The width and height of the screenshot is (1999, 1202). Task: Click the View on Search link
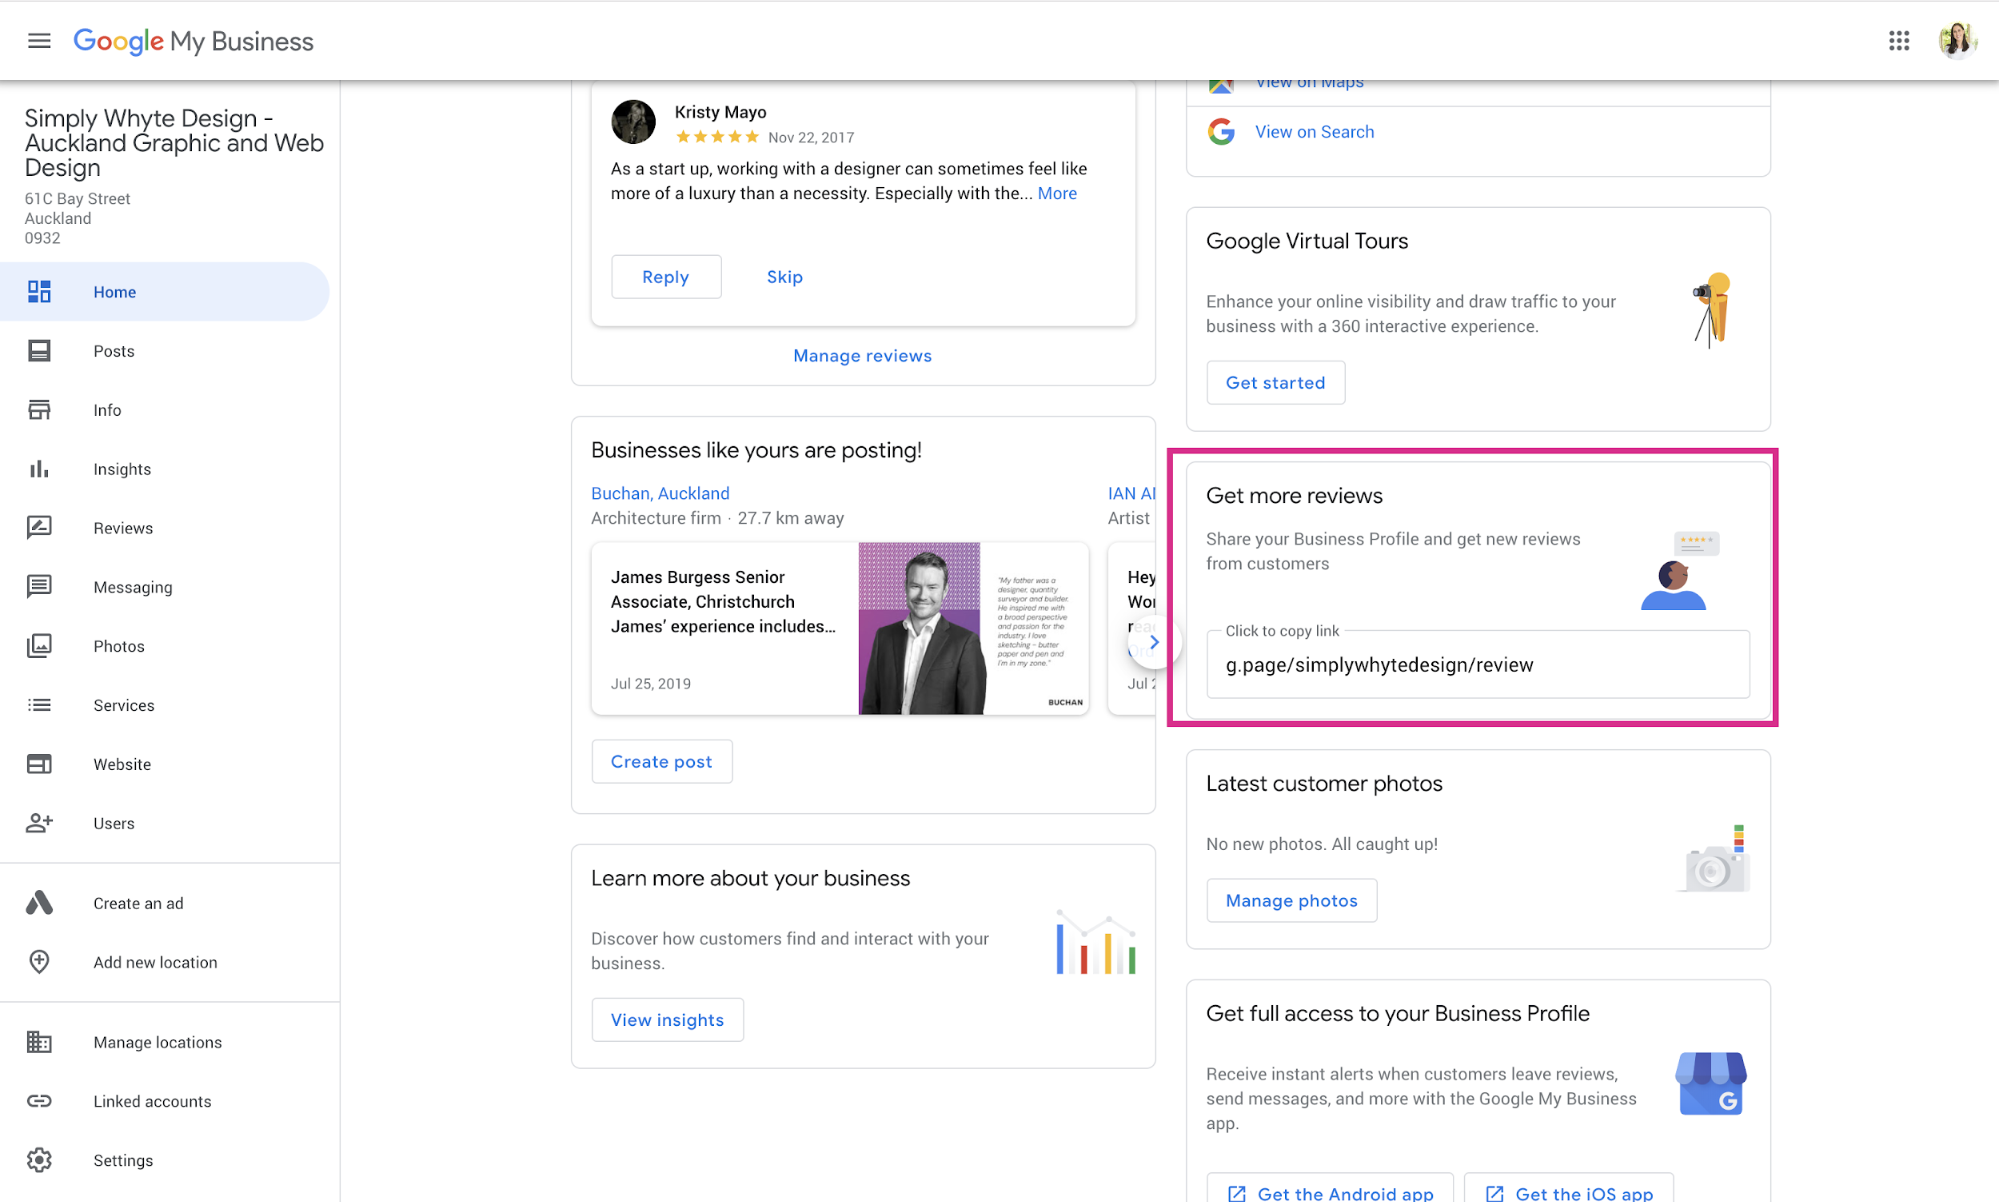1314,132
